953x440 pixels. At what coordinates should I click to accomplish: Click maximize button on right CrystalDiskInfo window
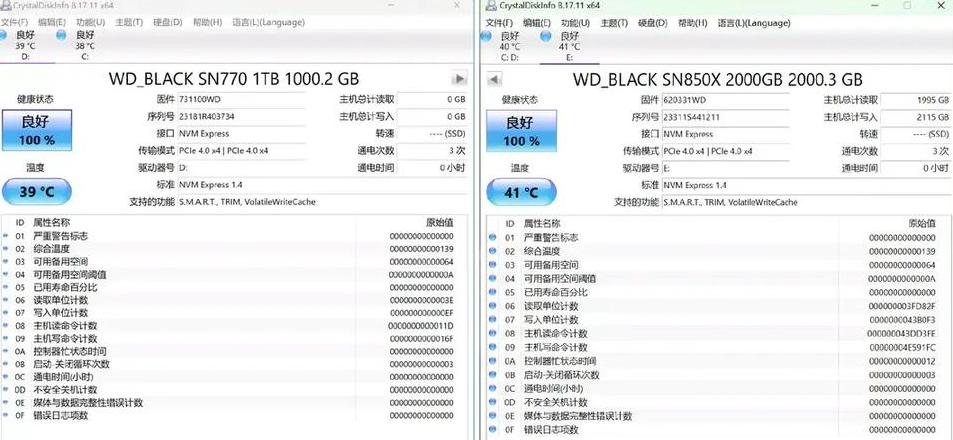tap(907, 5)
